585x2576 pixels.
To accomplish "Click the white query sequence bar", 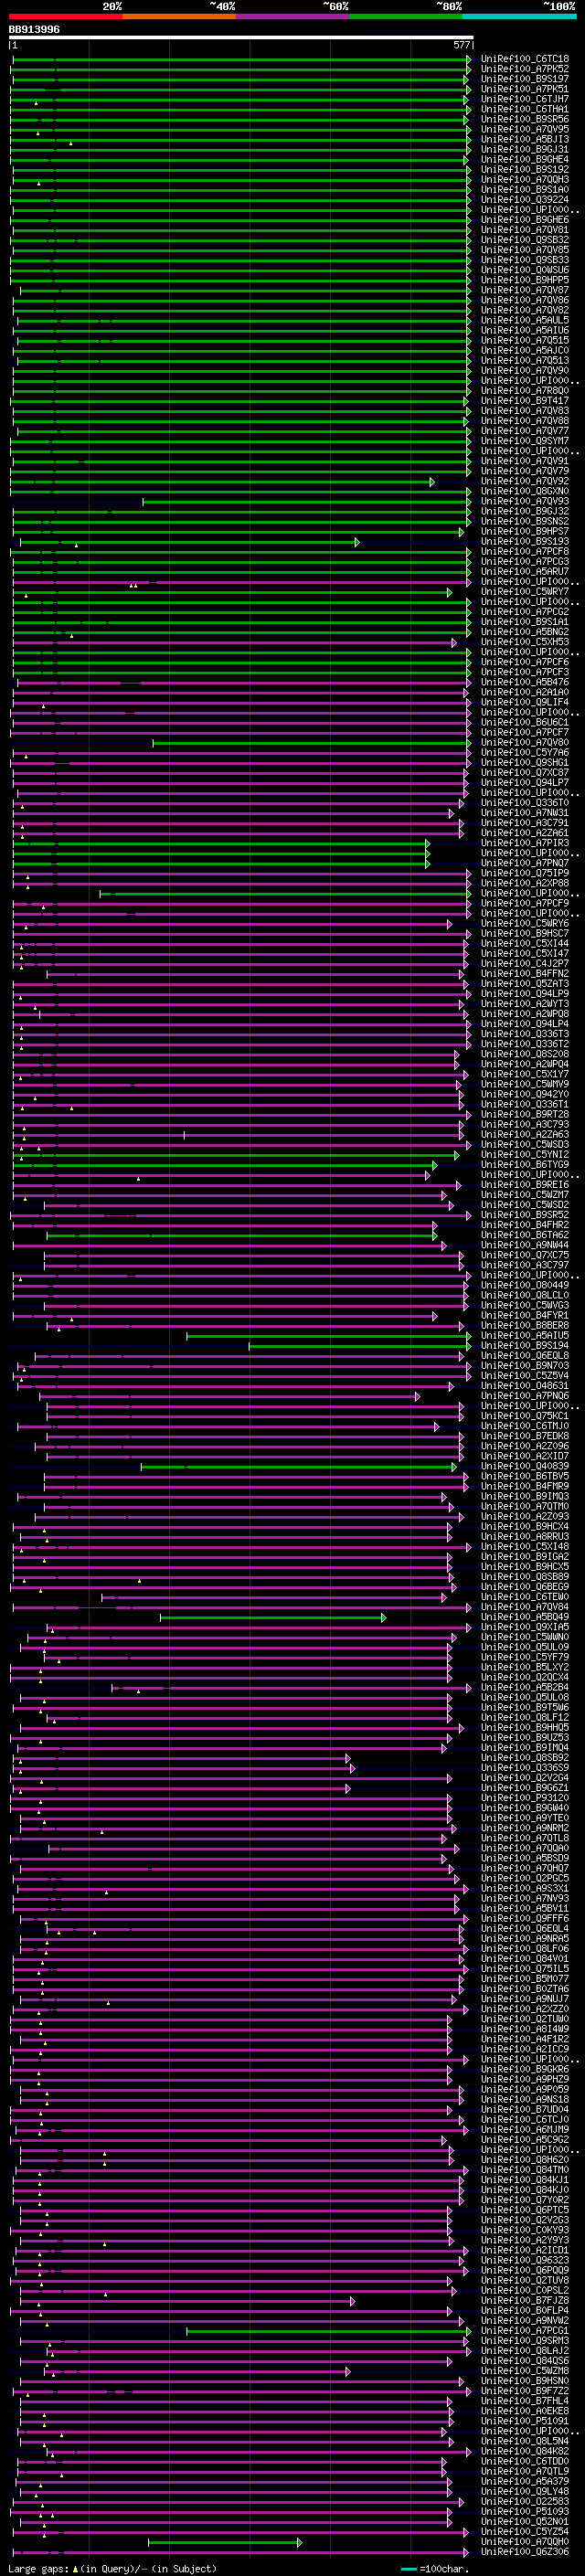I will tap(241, 38).
